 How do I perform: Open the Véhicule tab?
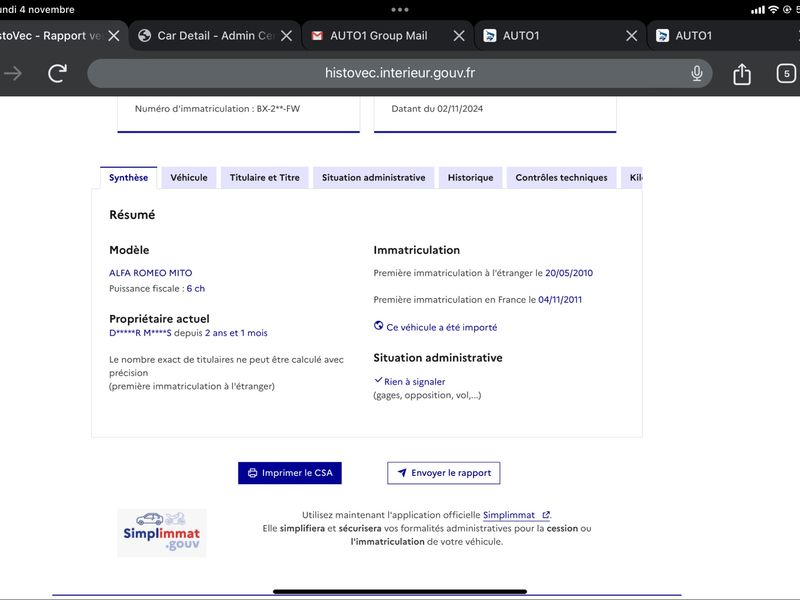pyautogui.click(x=189, y=178)
